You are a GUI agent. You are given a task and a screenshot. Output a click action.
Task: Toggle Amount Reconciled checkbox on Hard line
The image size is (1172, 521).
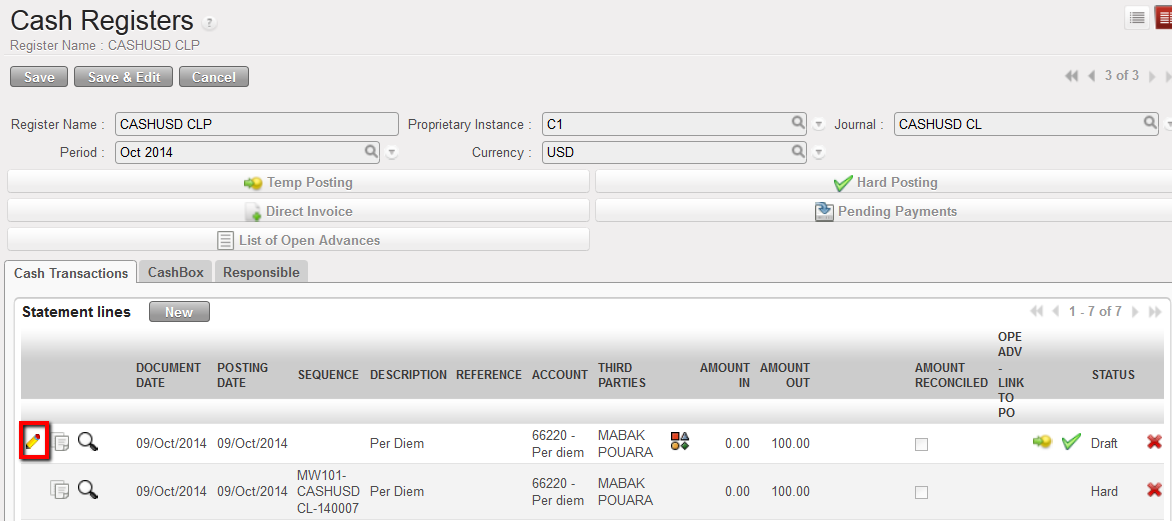(x=921, y=492)
